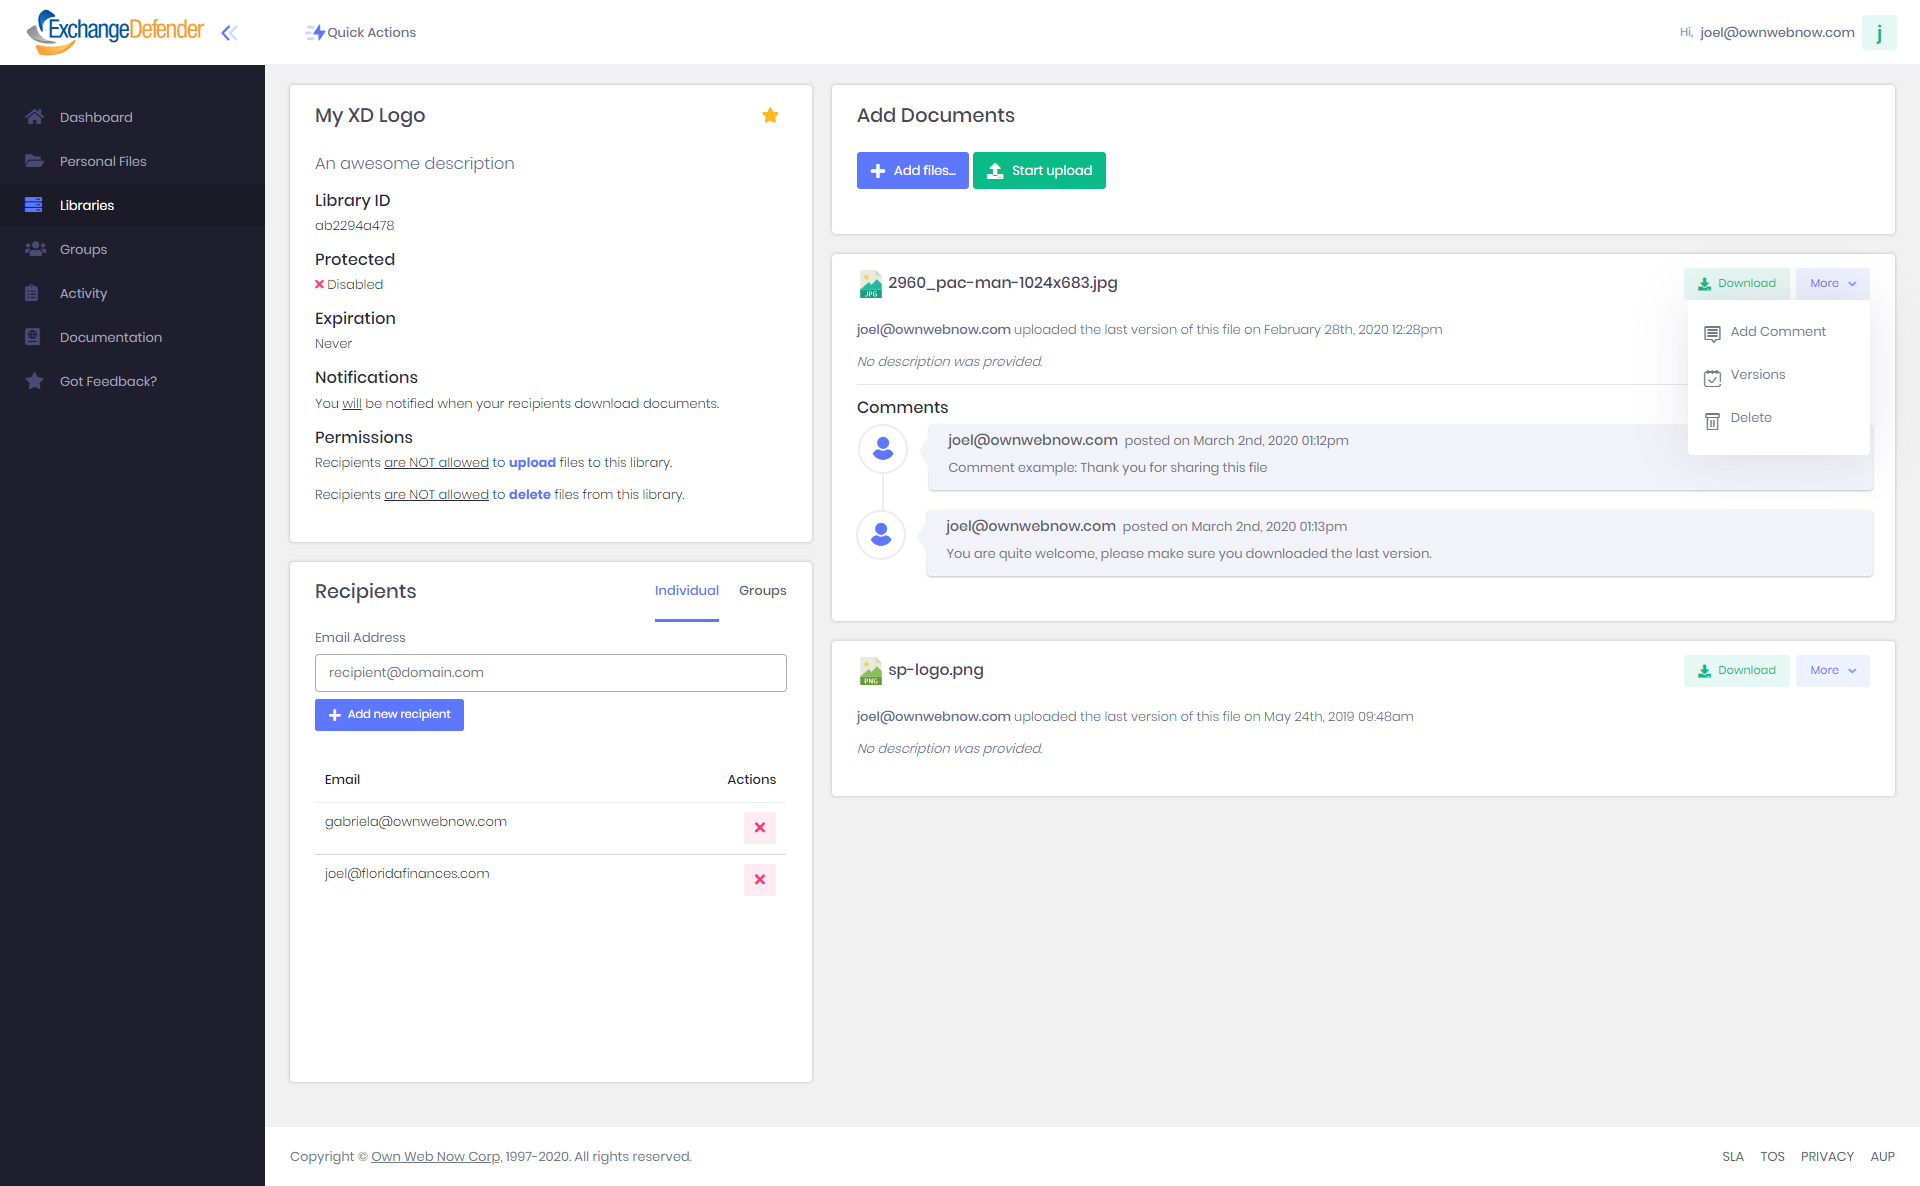
Task: Choose Delete from the More menu
Action: (x=1750, y=418)
